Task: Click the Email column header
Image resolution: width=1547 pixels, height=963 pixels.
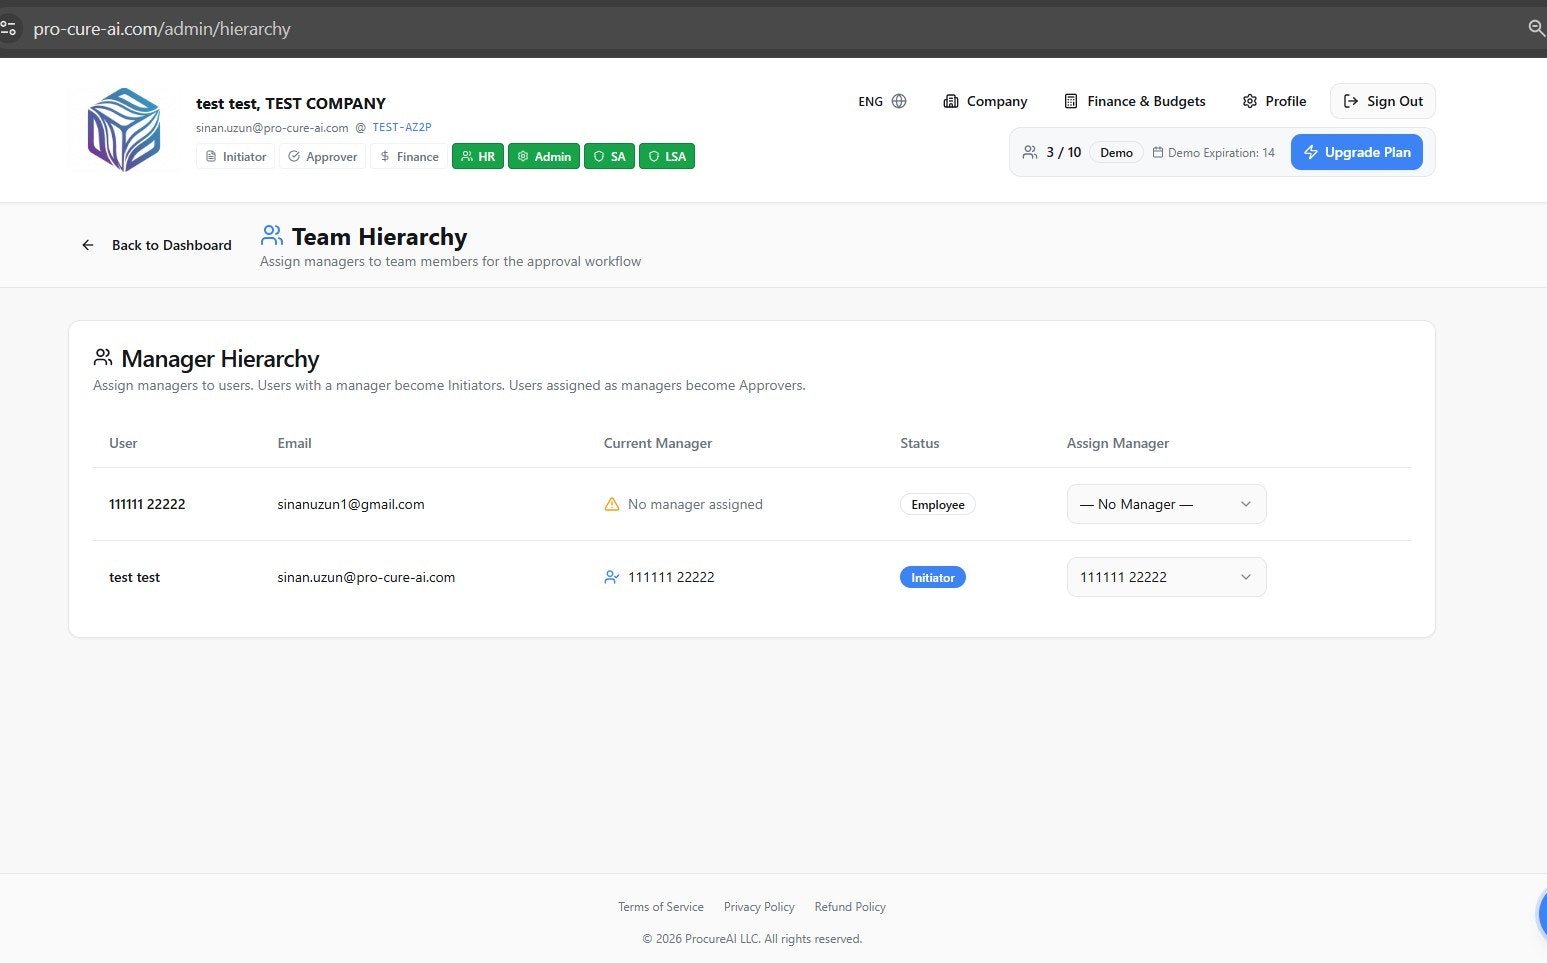Action: pyautogui.click(x=294, y=443)
